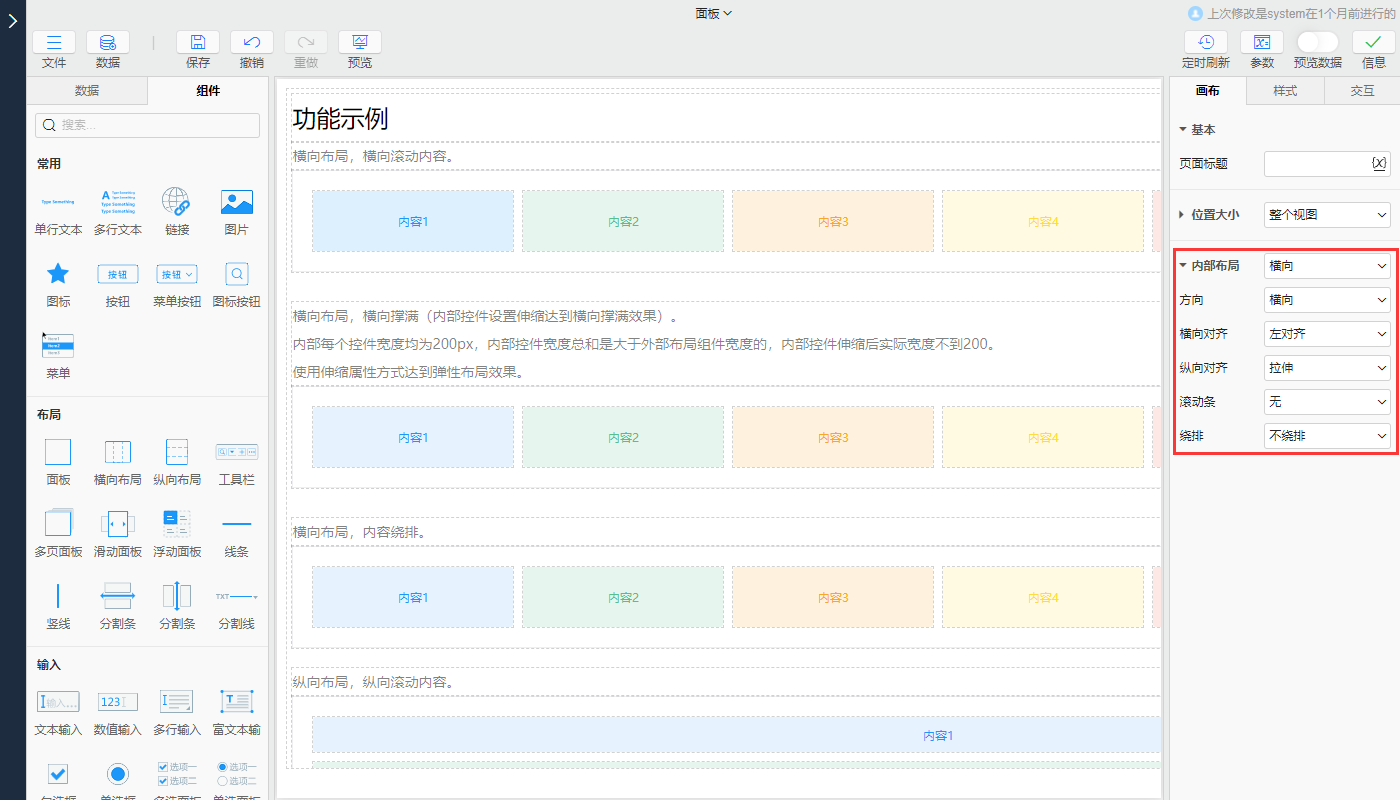Open the 横向对齐 dropdown
Viewport: 1400px width, 800px height.
pyautogui.click(x=1327, y=334)
